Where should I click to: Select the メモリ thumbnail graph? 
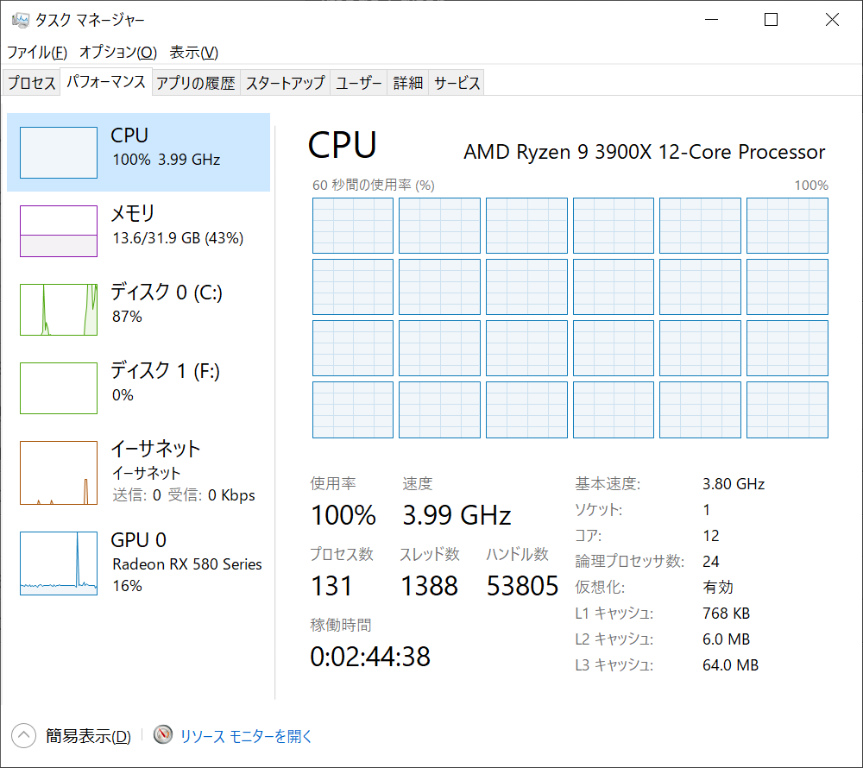pyautogui.click(x=58, y=231)
